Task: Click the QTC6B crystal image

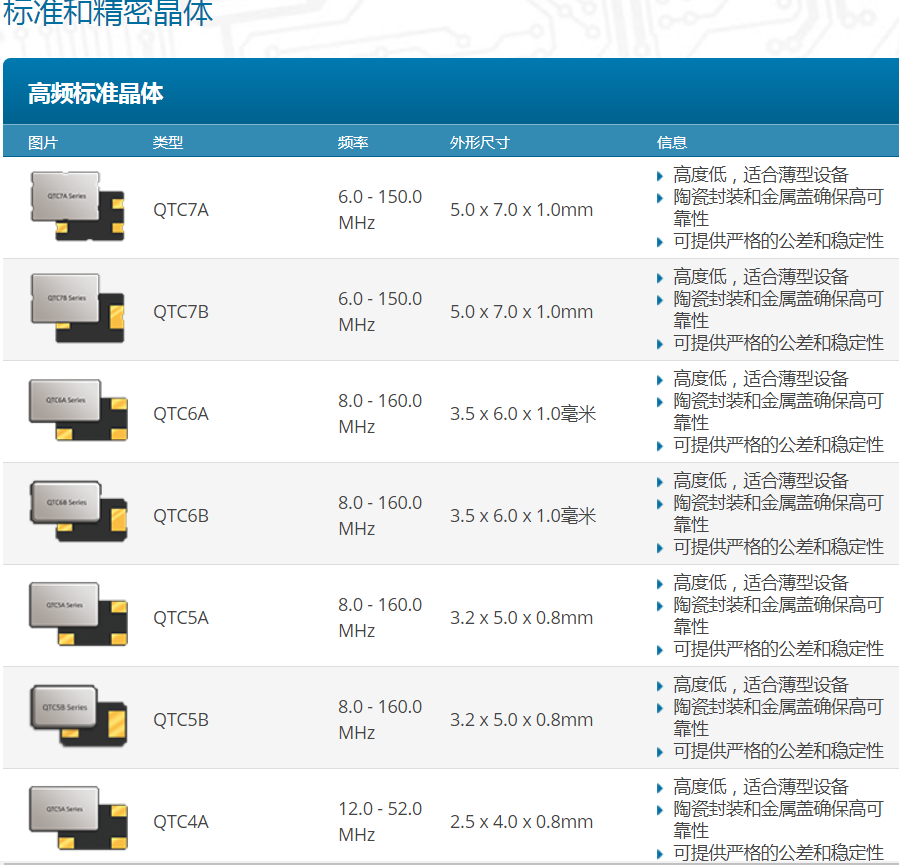Action: tap(77, 512)
